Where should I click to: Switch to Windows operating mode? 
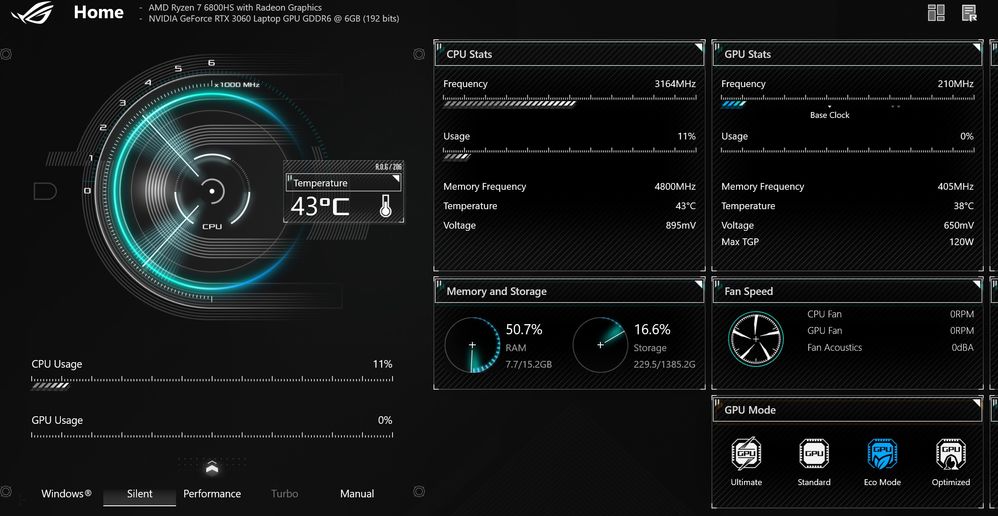click(66, 494)
